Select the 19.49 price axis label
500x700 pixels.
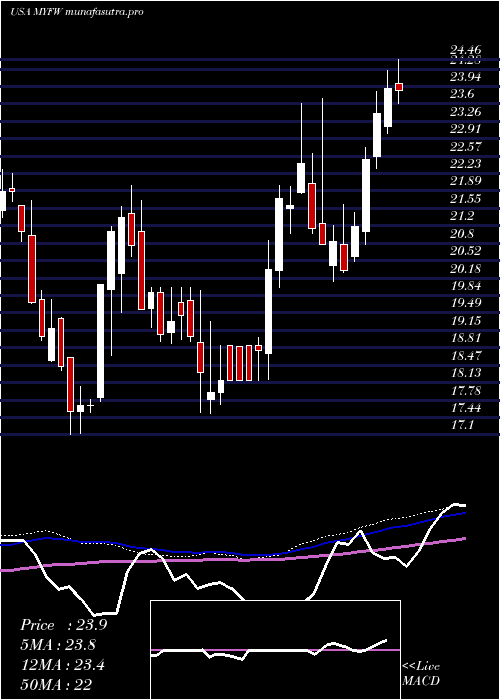(x=466, y=303)
